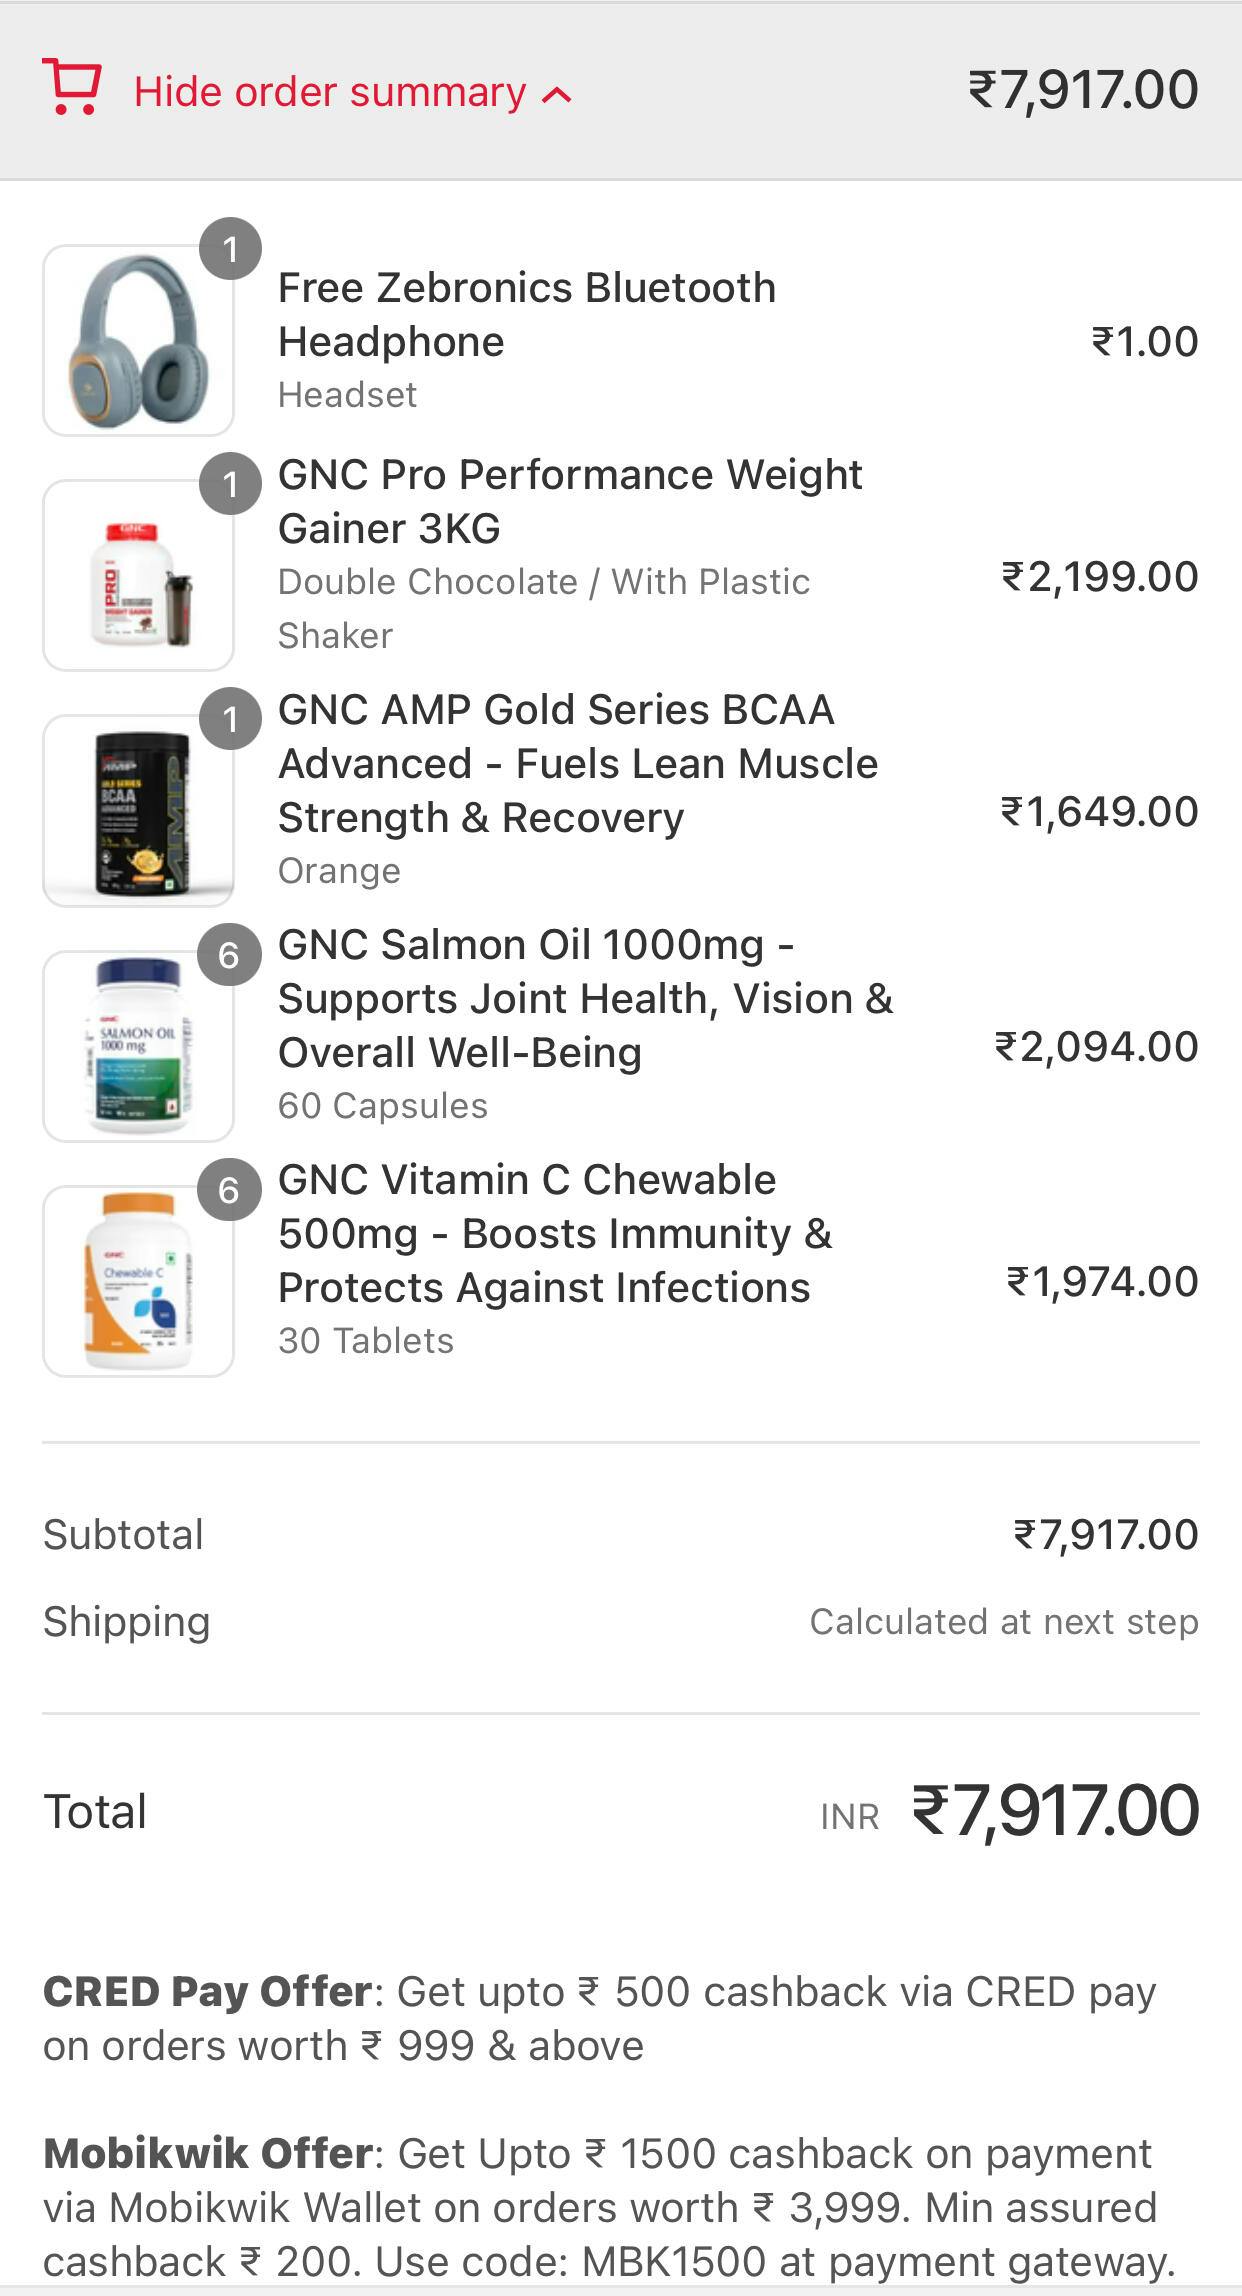
Task: Click quantity badge on Weight Gainer
Action: click(x=230, y=484)
